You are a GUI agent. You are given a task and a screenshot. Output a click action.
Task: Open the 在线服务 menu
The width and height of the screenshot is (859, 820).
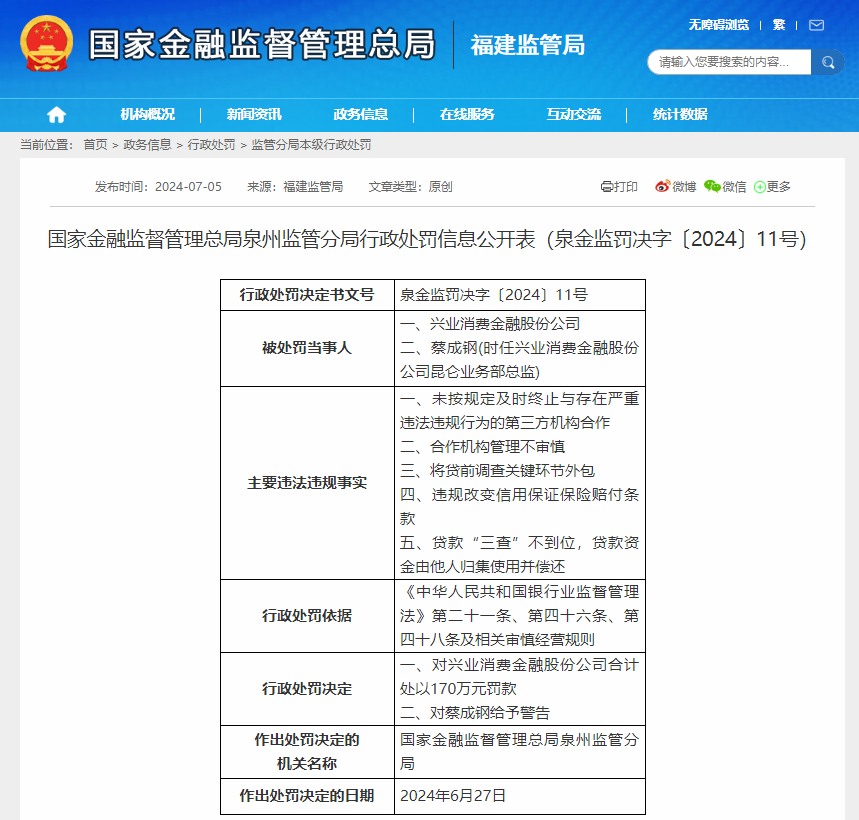point(470,115)
